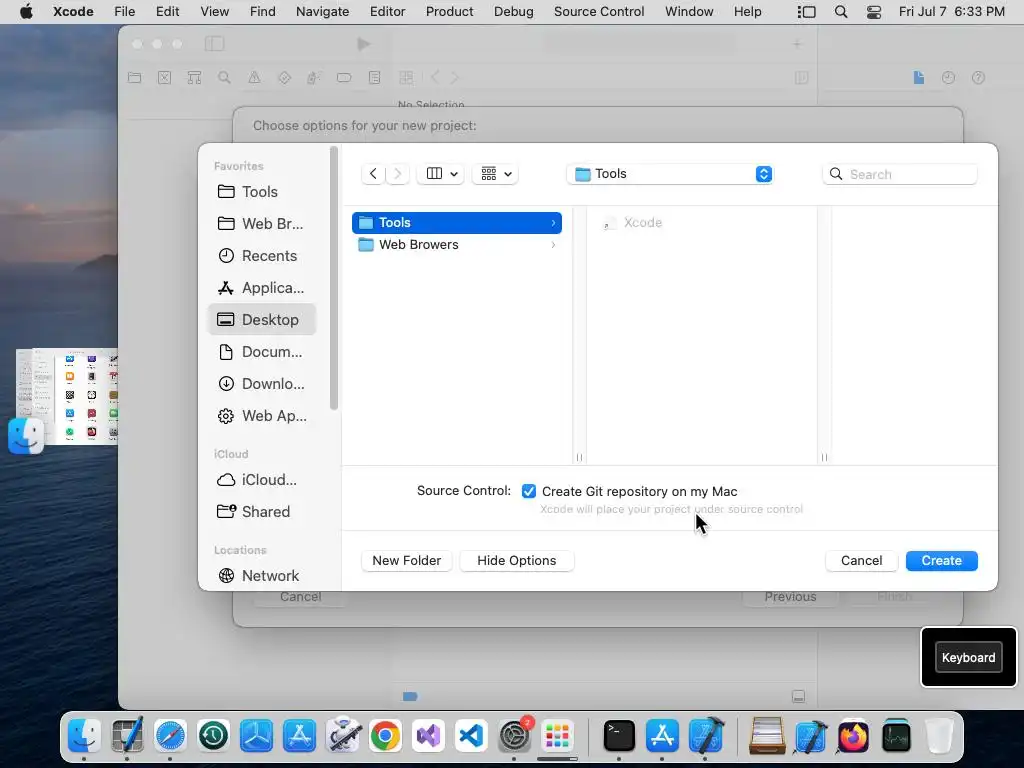Open Terminal from the Dock
The height and width of the screenshot is (768, 1024).
(619, 736)
